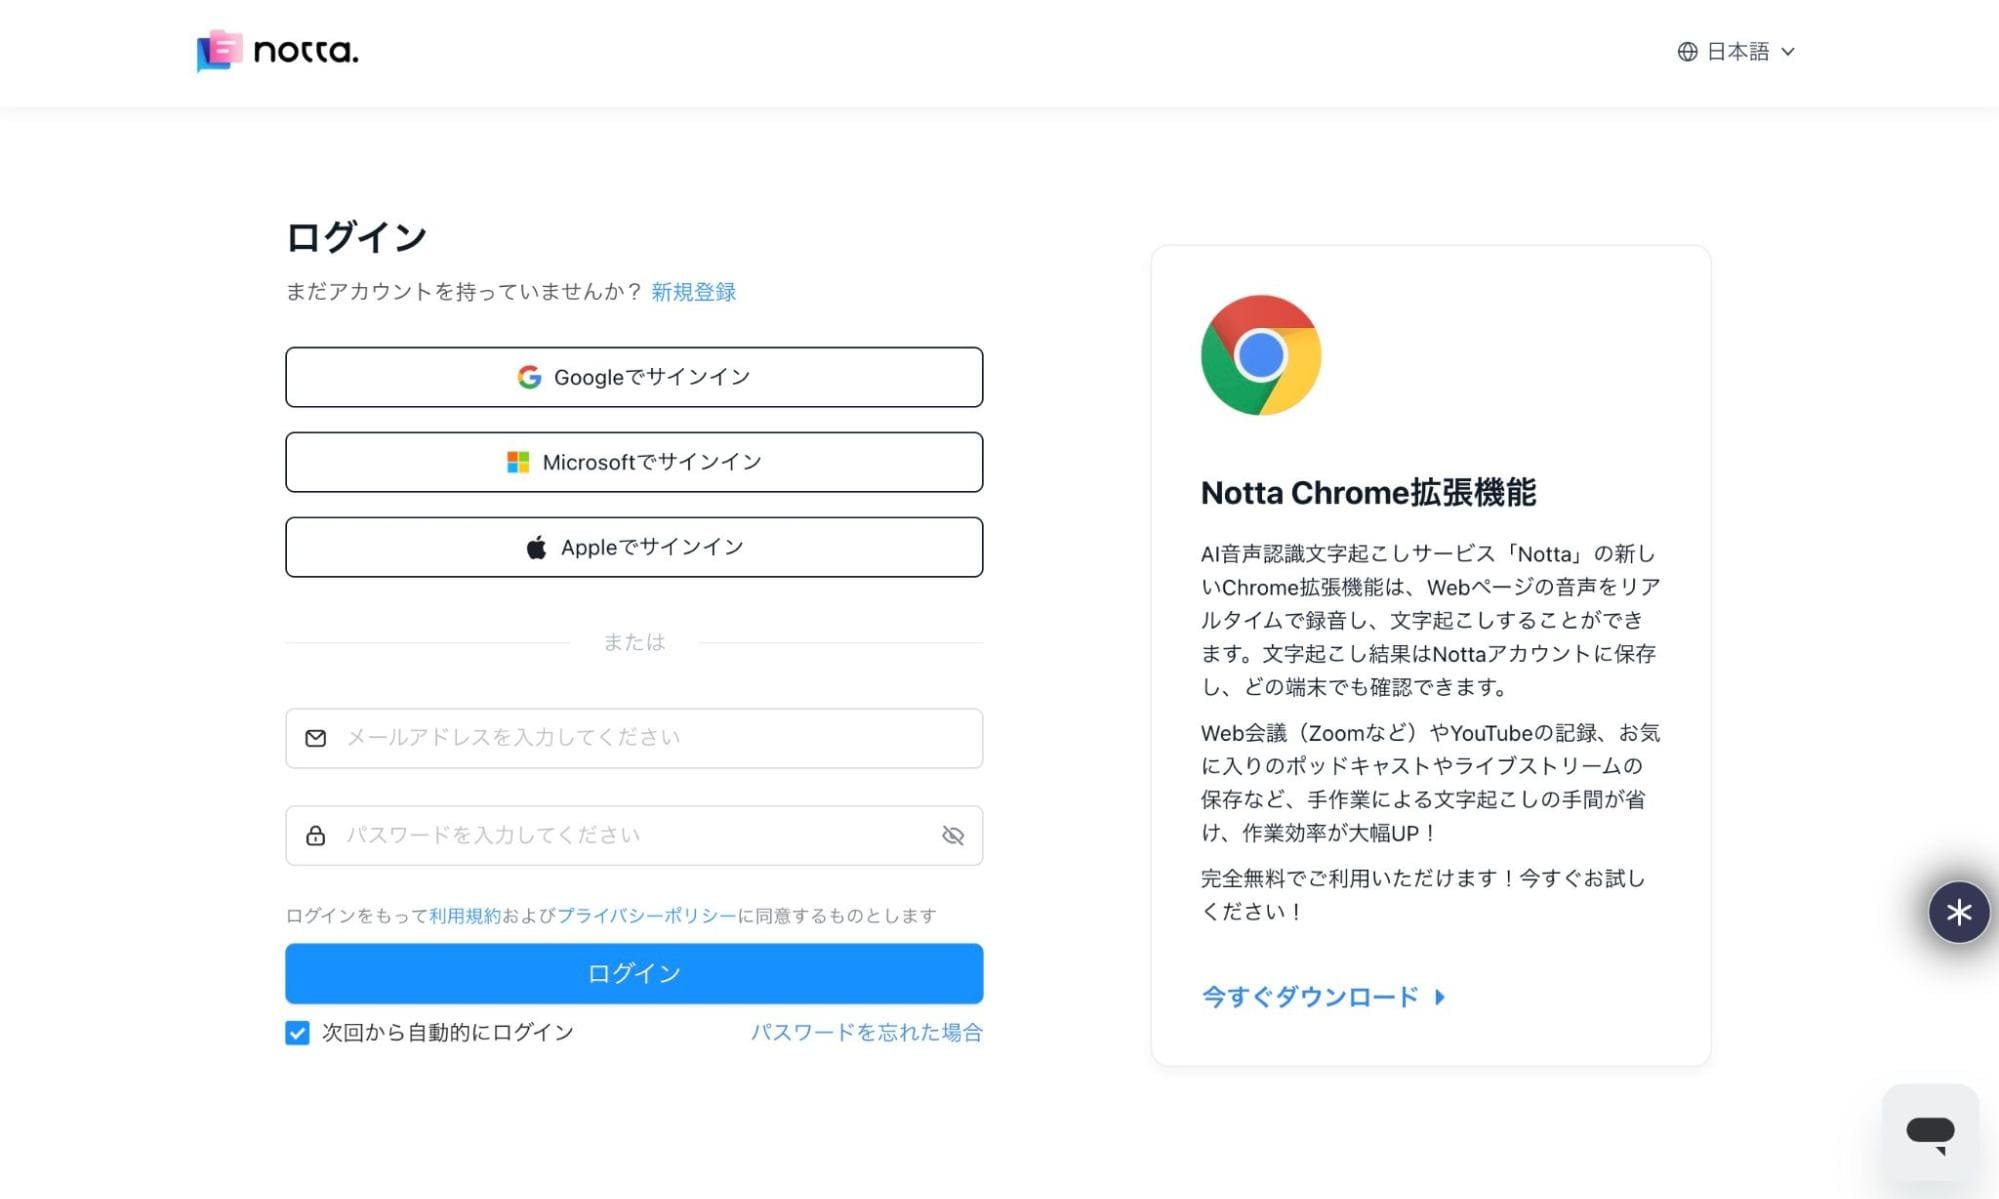Screen dimensions: 1999x1199
Task: Select the Appleでサインイン button
Action: 634,547
